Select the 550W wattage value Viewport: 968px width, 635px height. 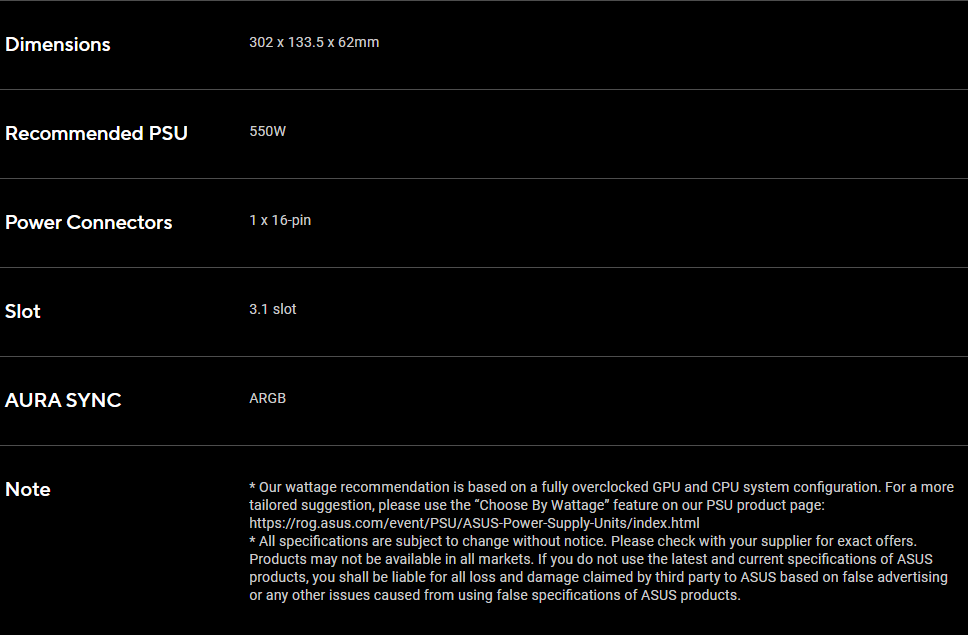pos(267,131)
